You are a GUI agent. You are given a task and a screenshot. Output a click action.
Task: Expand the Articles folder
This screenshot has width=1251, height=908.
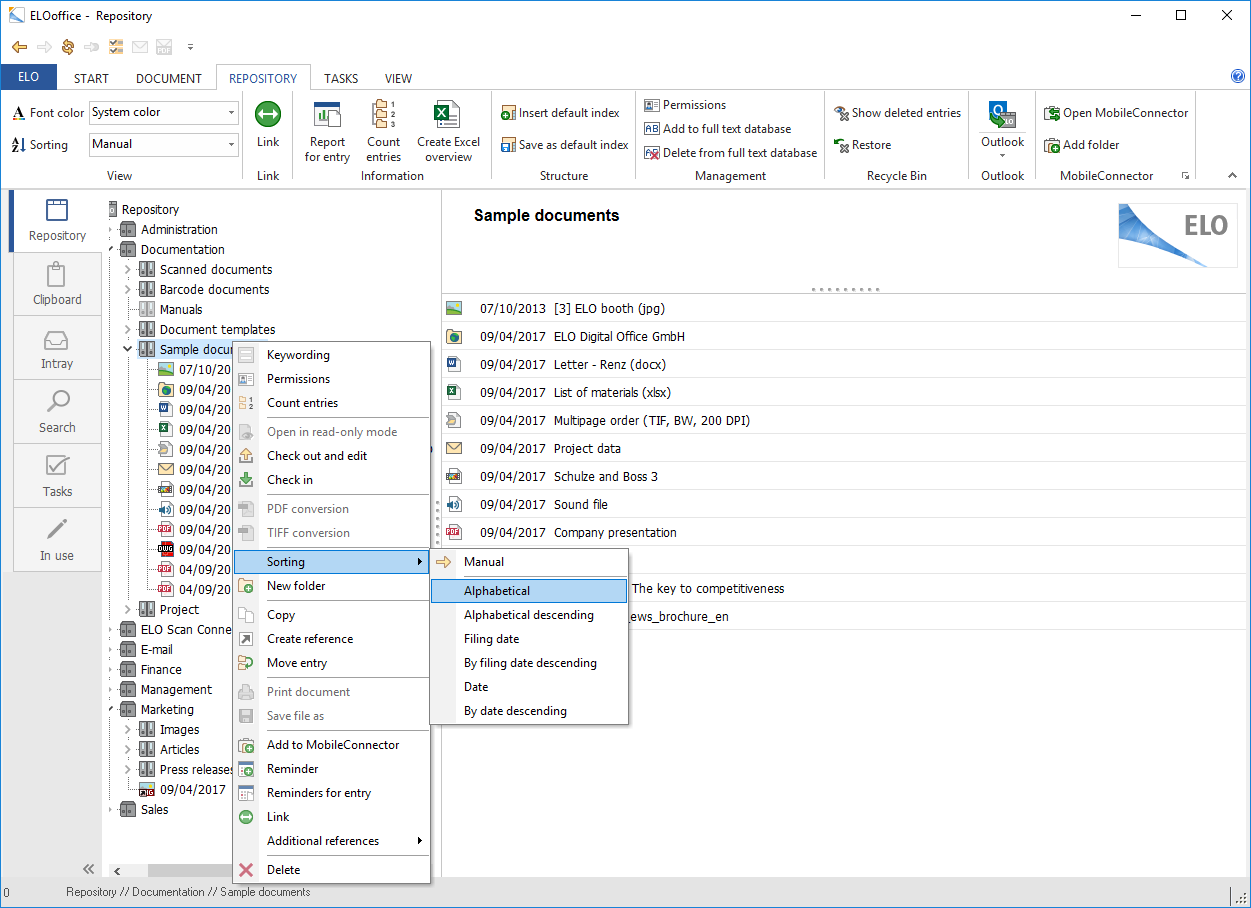127,750
